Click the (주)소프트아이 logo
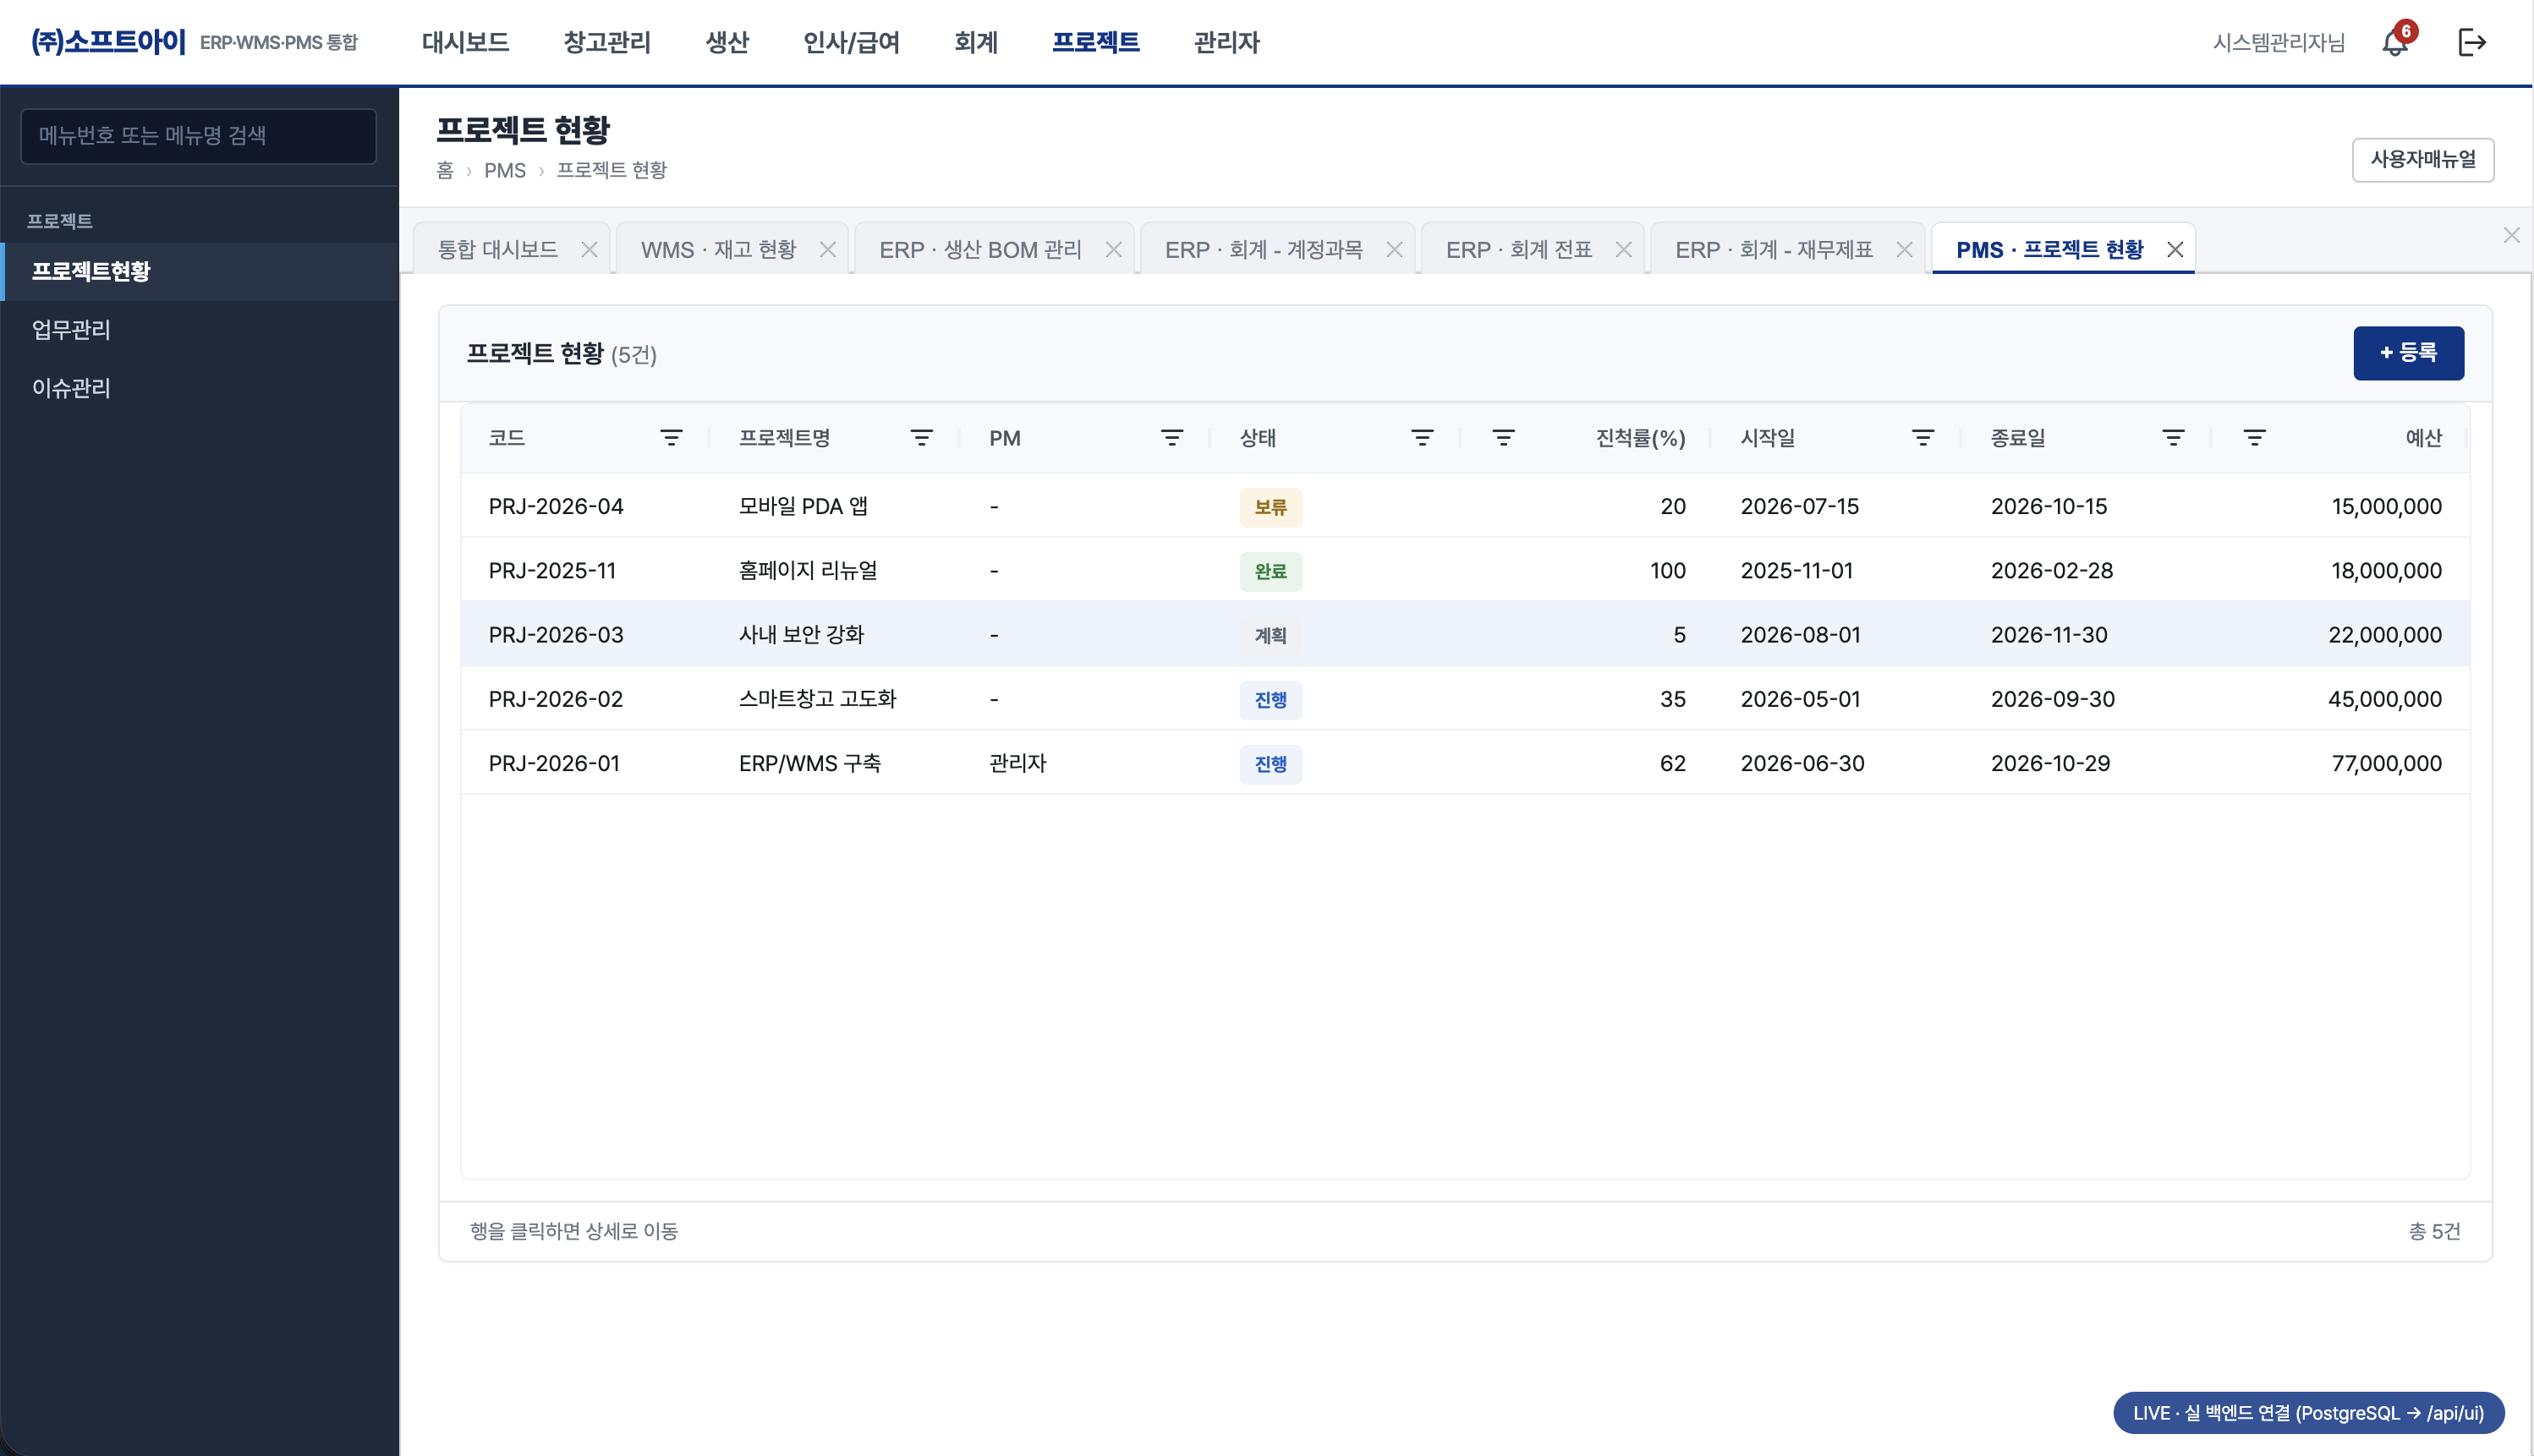Screen dimensions: 2534x1456 (108, 42)
